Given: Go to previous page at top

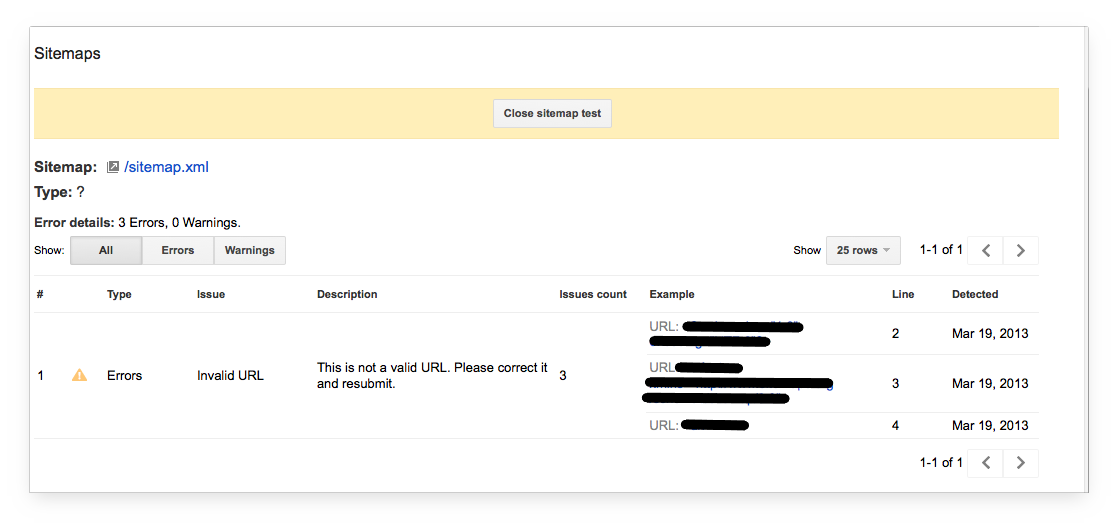Looking at the screenshot, I should [986, 250].
